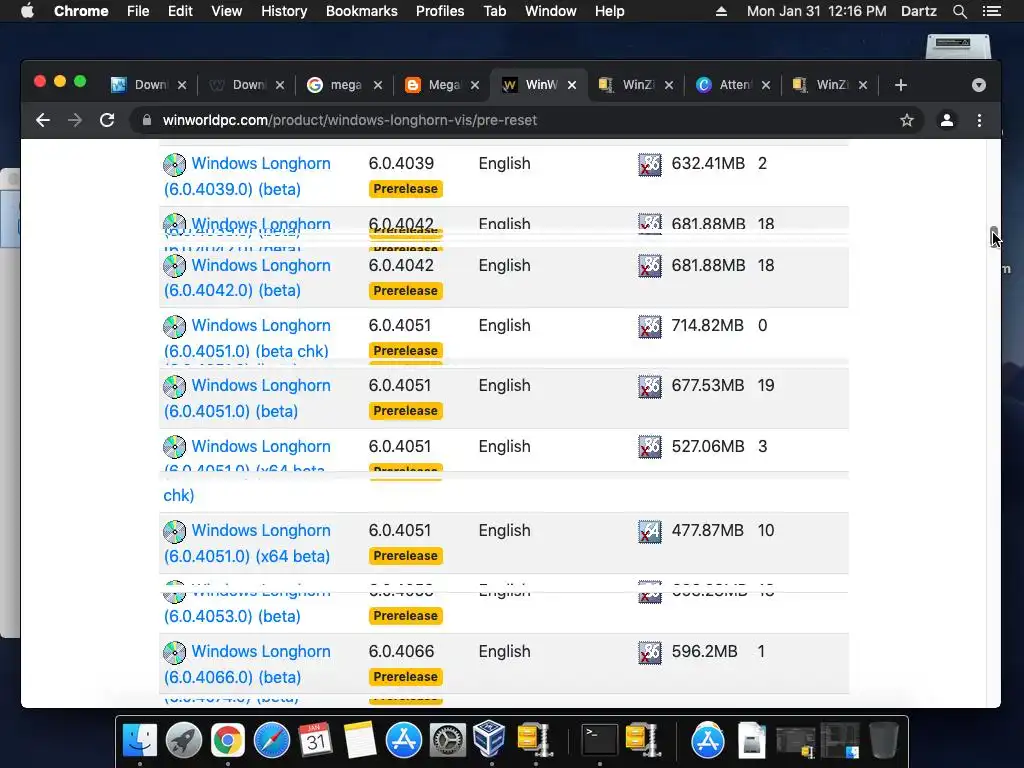
Task: Click the x86 icon beside 632.41MB
Action: click(650, 165)
